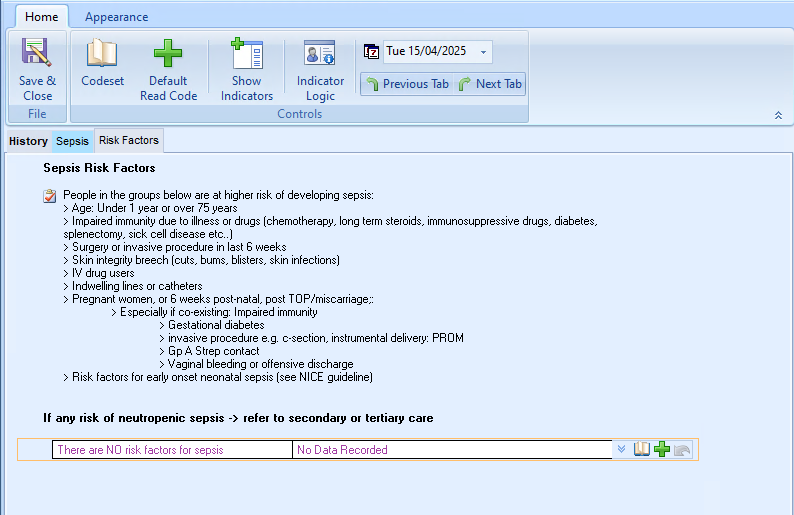This screenshot has width=794, height=515.
Task: Click the 'IV drug users' line
Action: pyautogui.click(x=99, y=273)
